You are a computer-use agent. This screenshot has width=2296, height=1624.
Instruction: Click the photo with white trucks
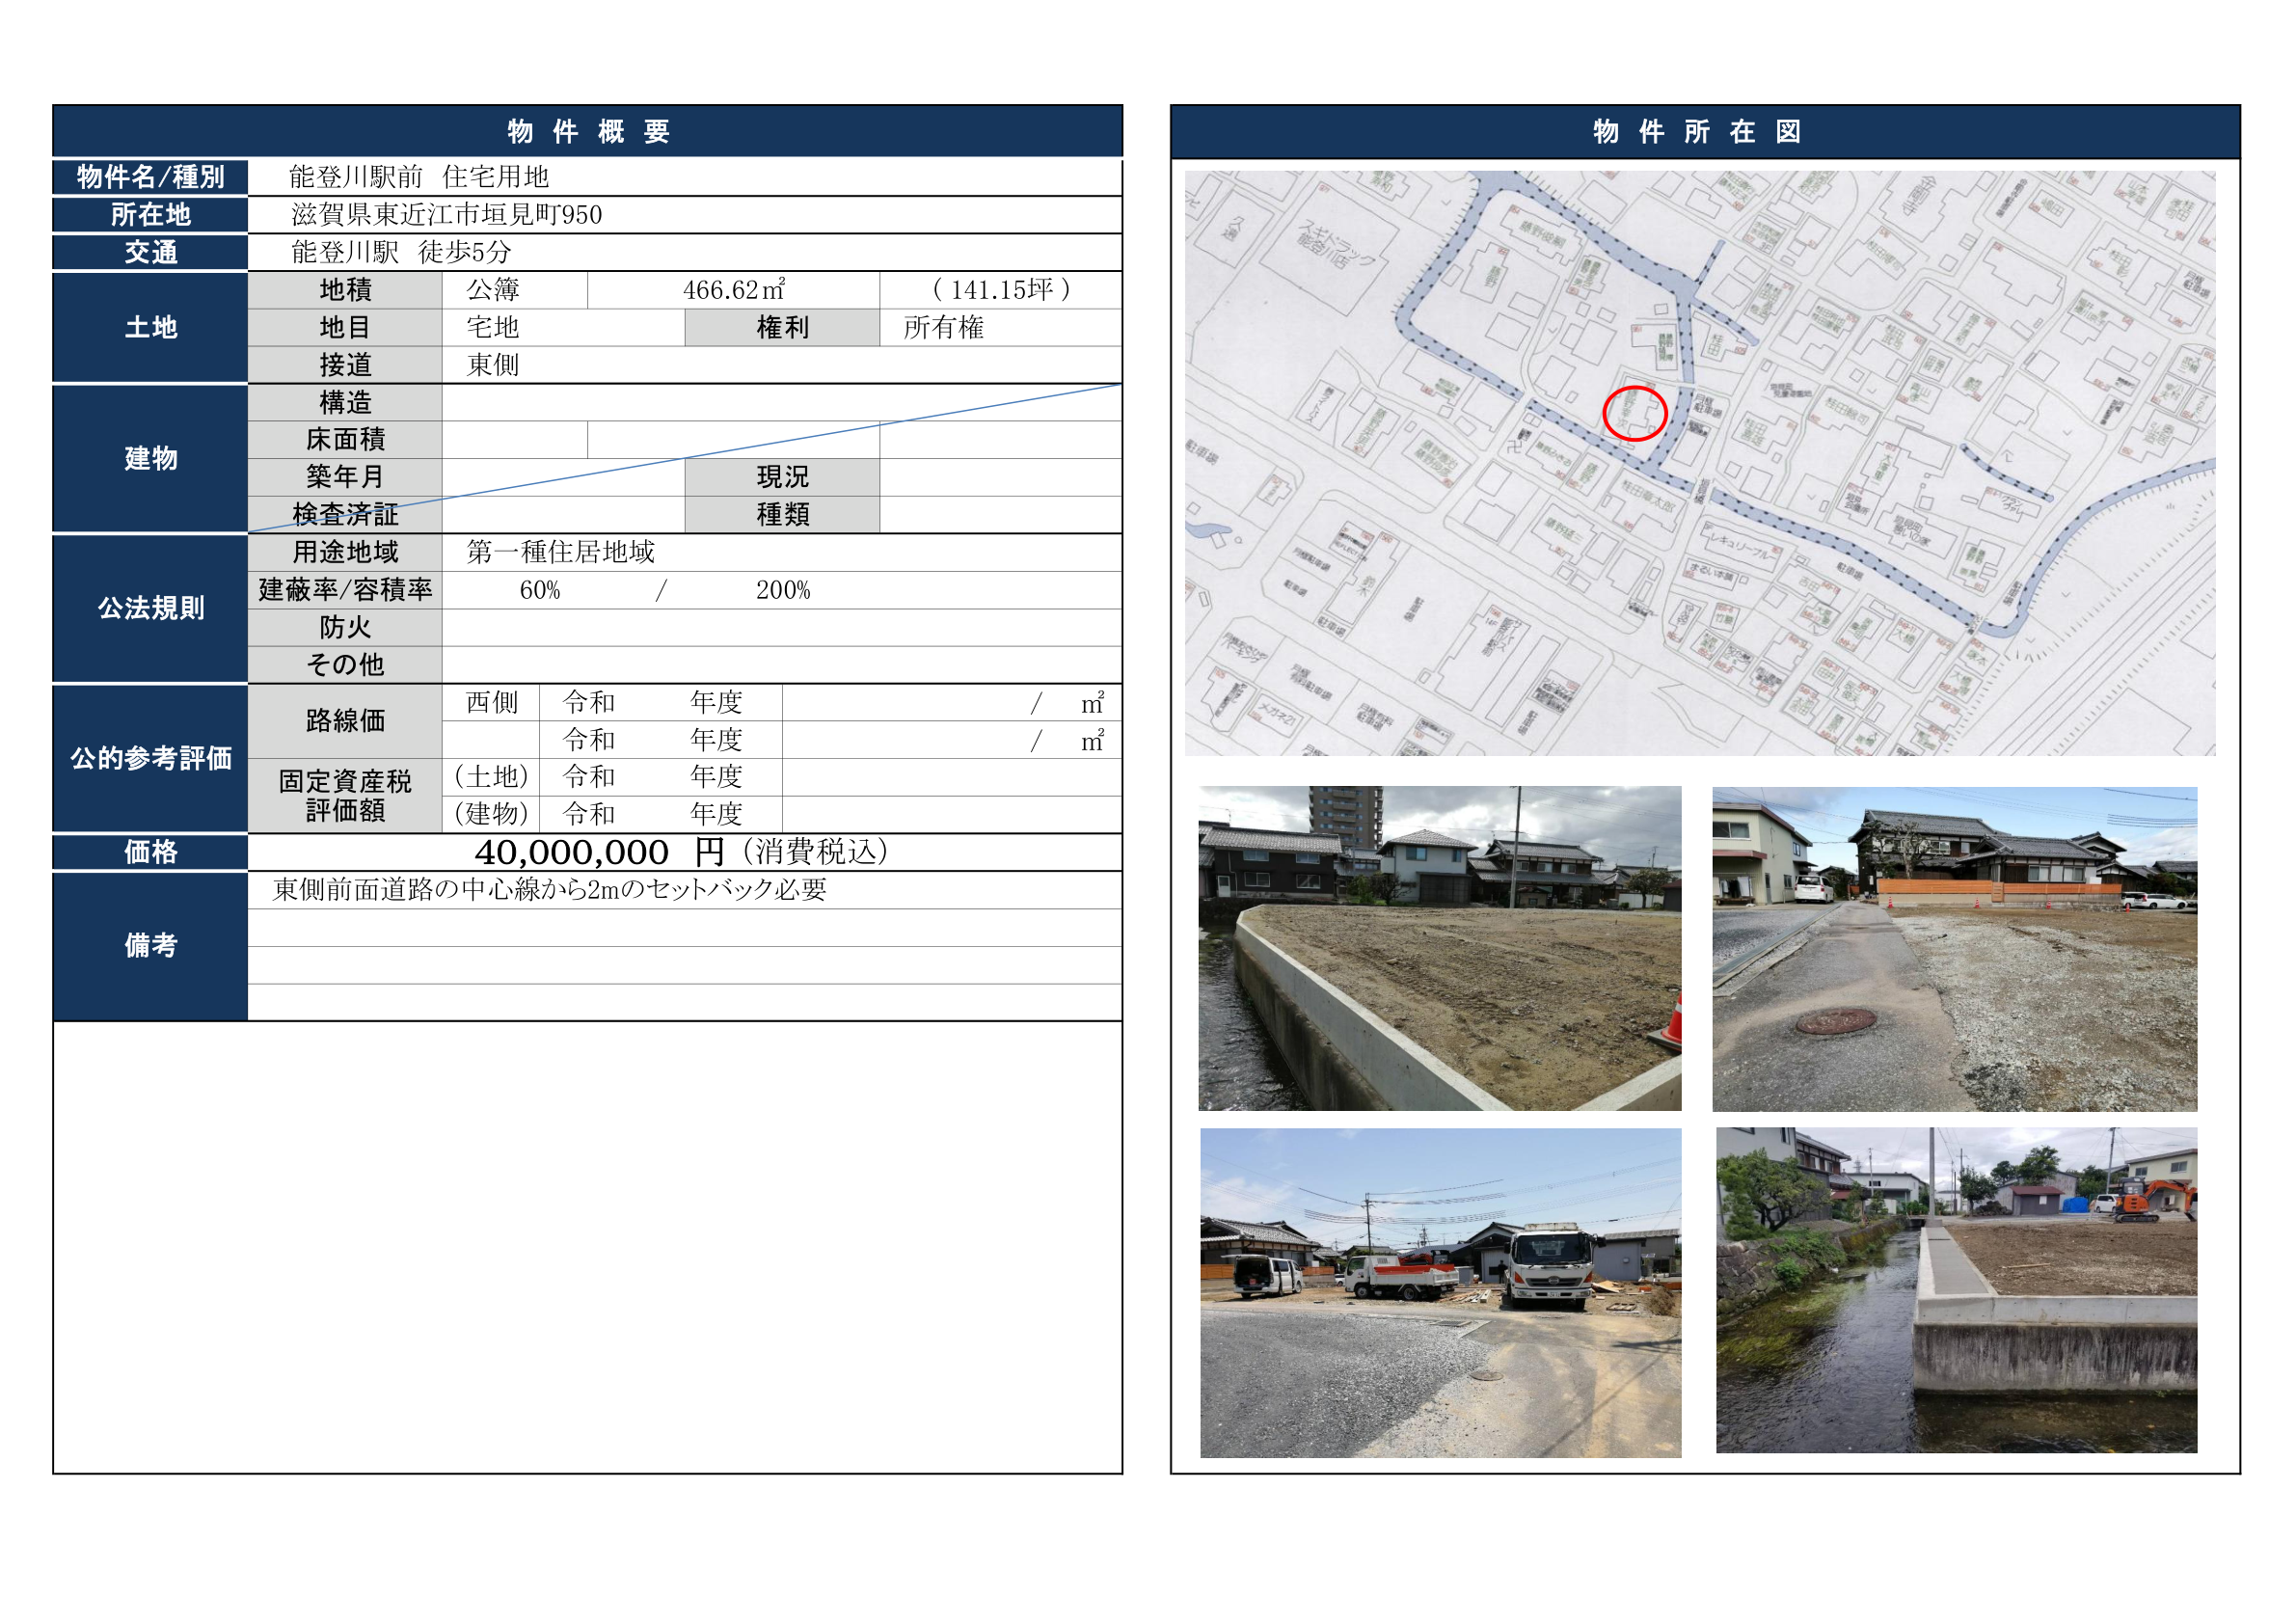click(x=1440, y=1292)
